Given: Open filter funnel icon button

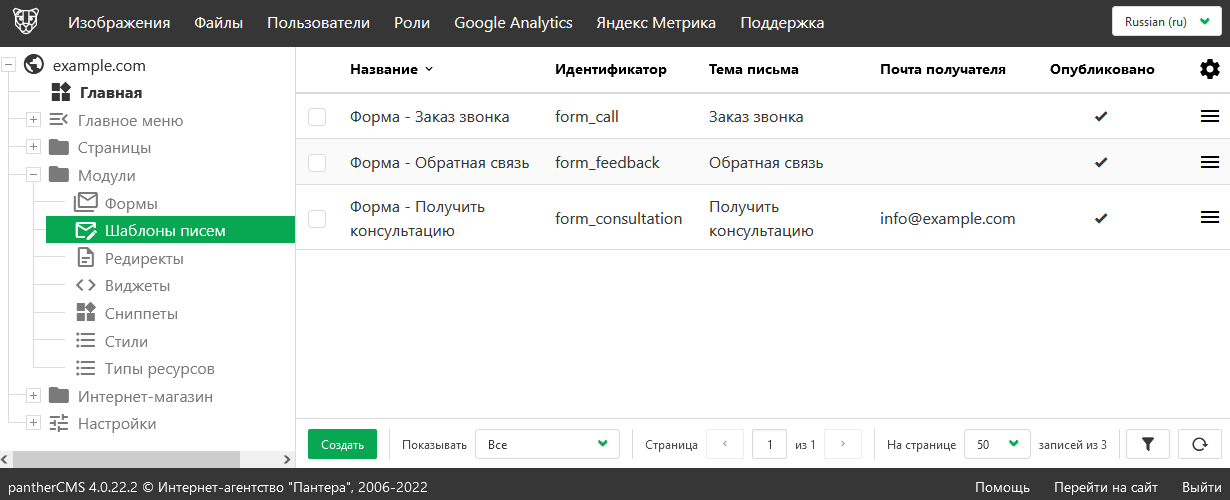Looking at the screenshot, I should pos(1147,444).
